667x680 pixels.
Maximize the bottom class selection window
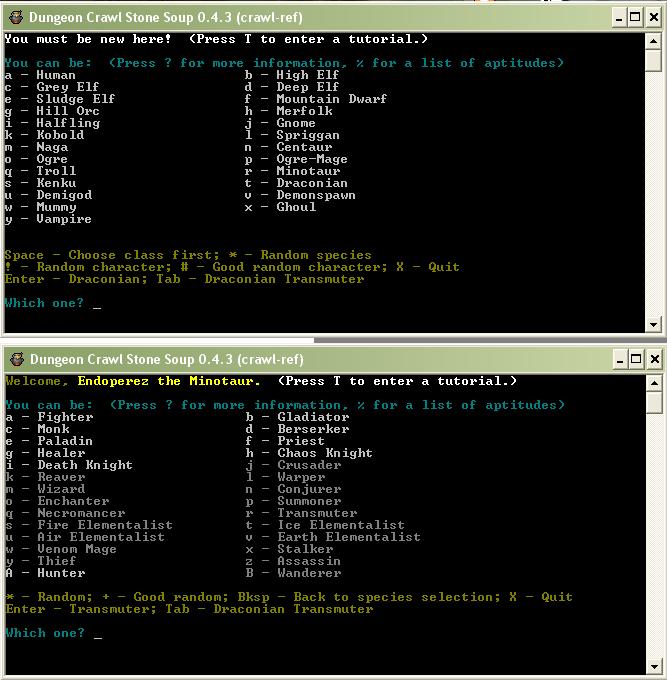[634, 359]
